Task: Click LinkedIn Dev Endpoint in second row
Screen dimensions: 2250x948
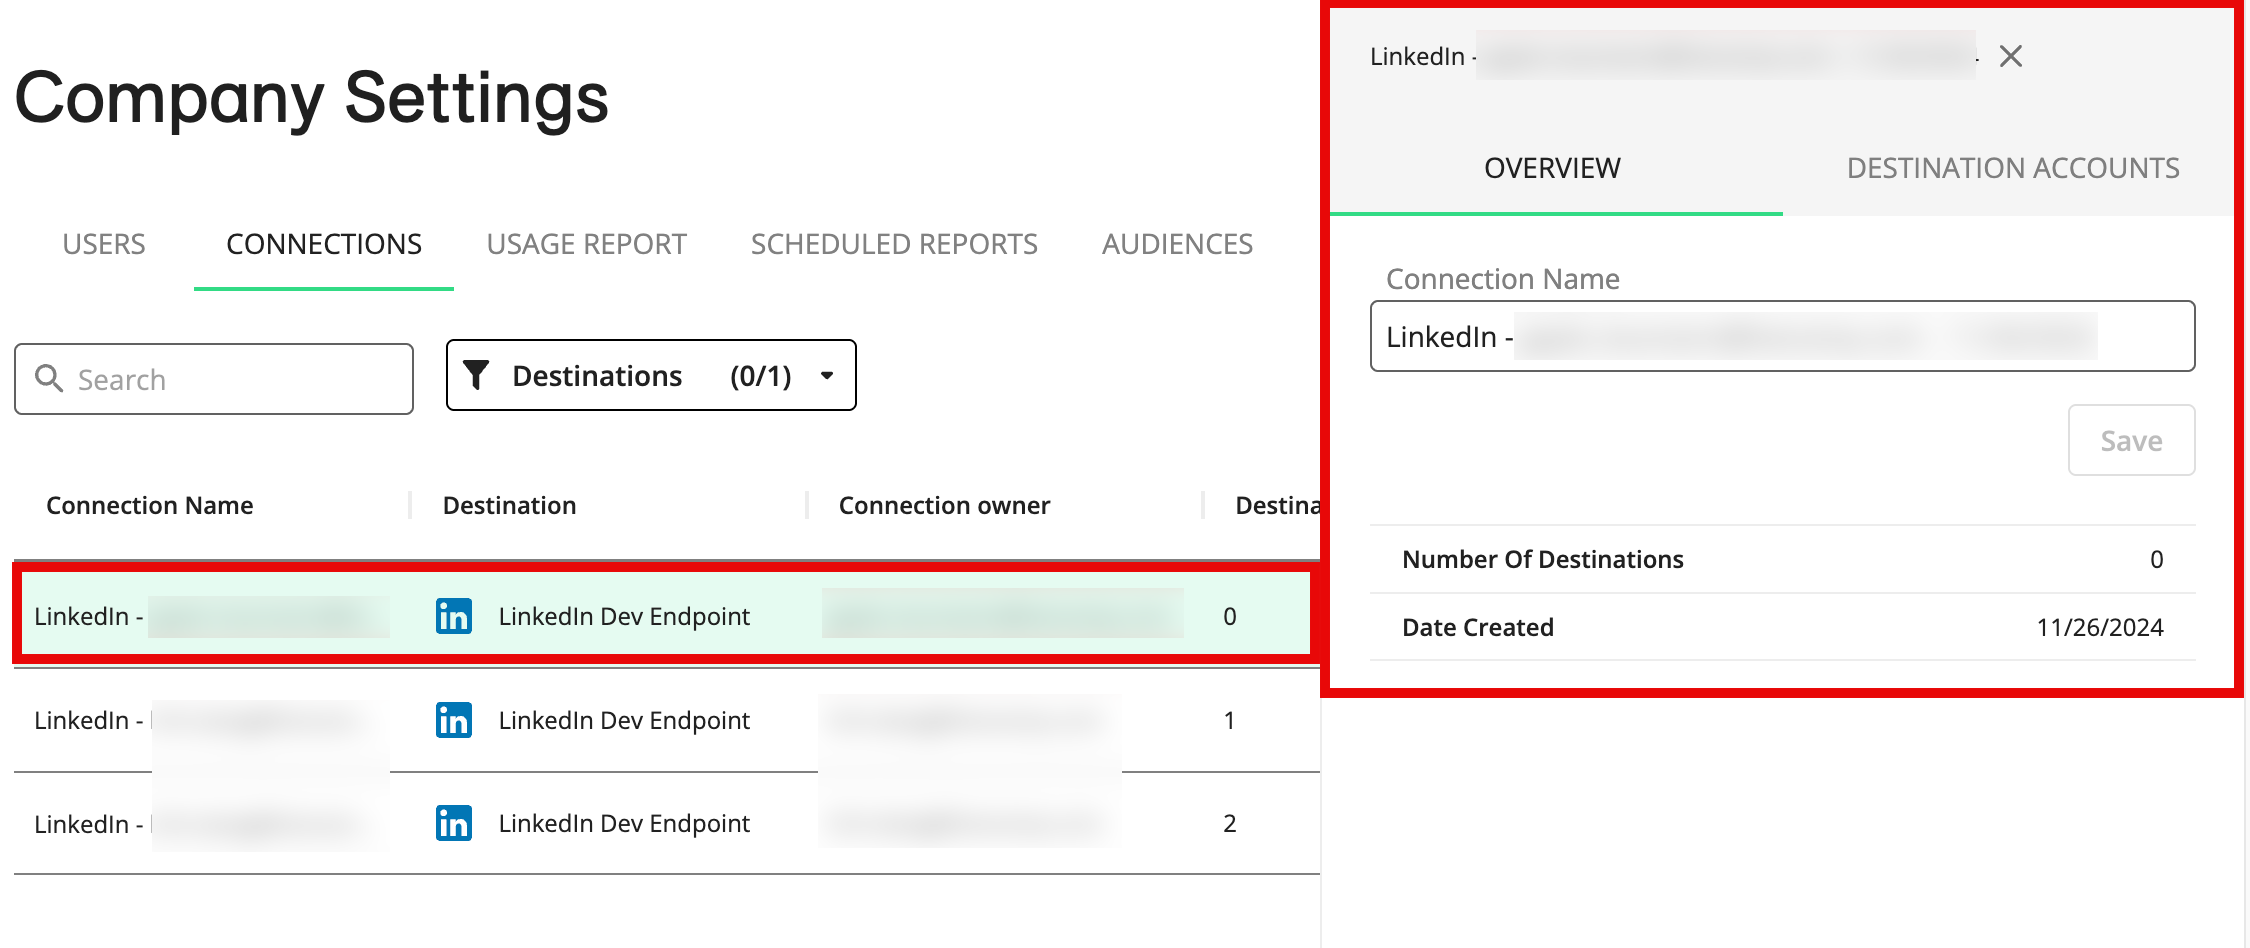Action: point(624,720)
